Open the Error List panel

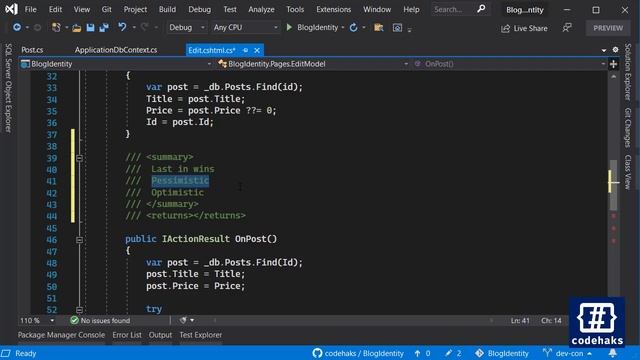[x=127, y=335]
